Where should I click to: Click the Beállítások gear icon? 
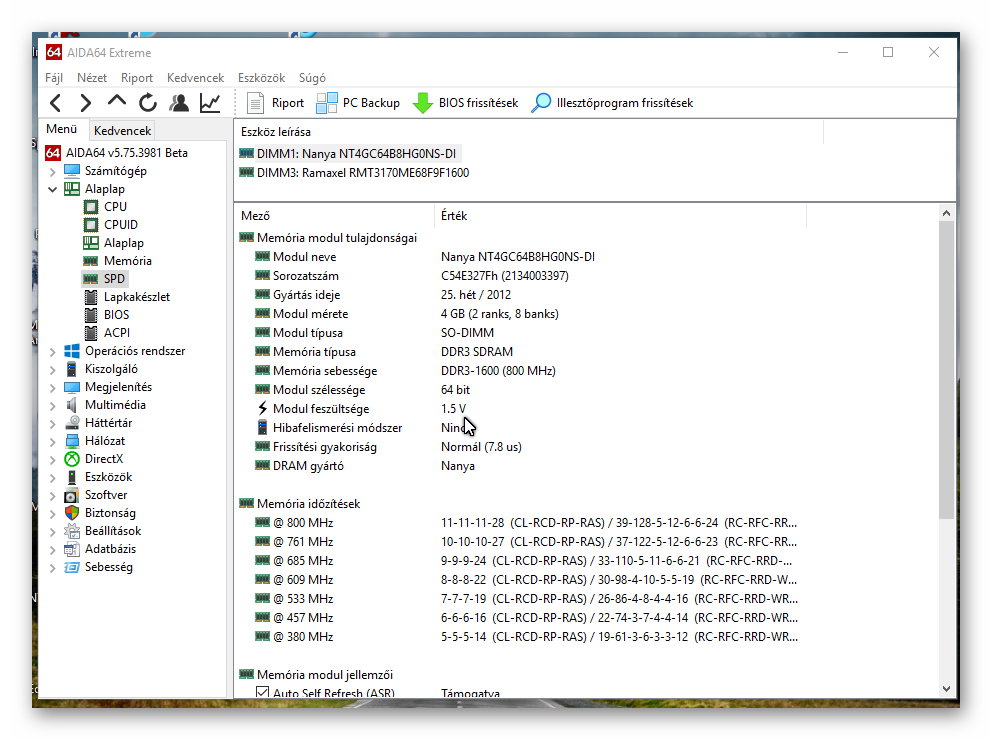coord(72,531)
